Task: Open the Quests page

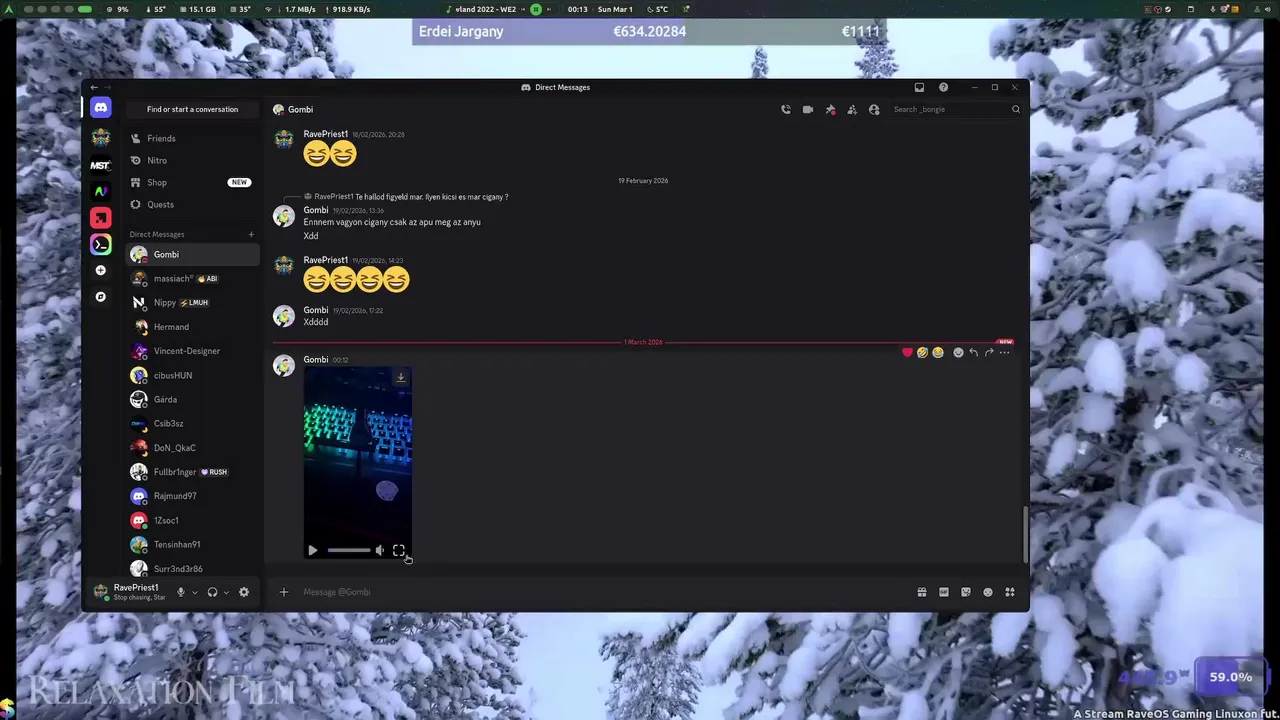Action: point(193,204)
